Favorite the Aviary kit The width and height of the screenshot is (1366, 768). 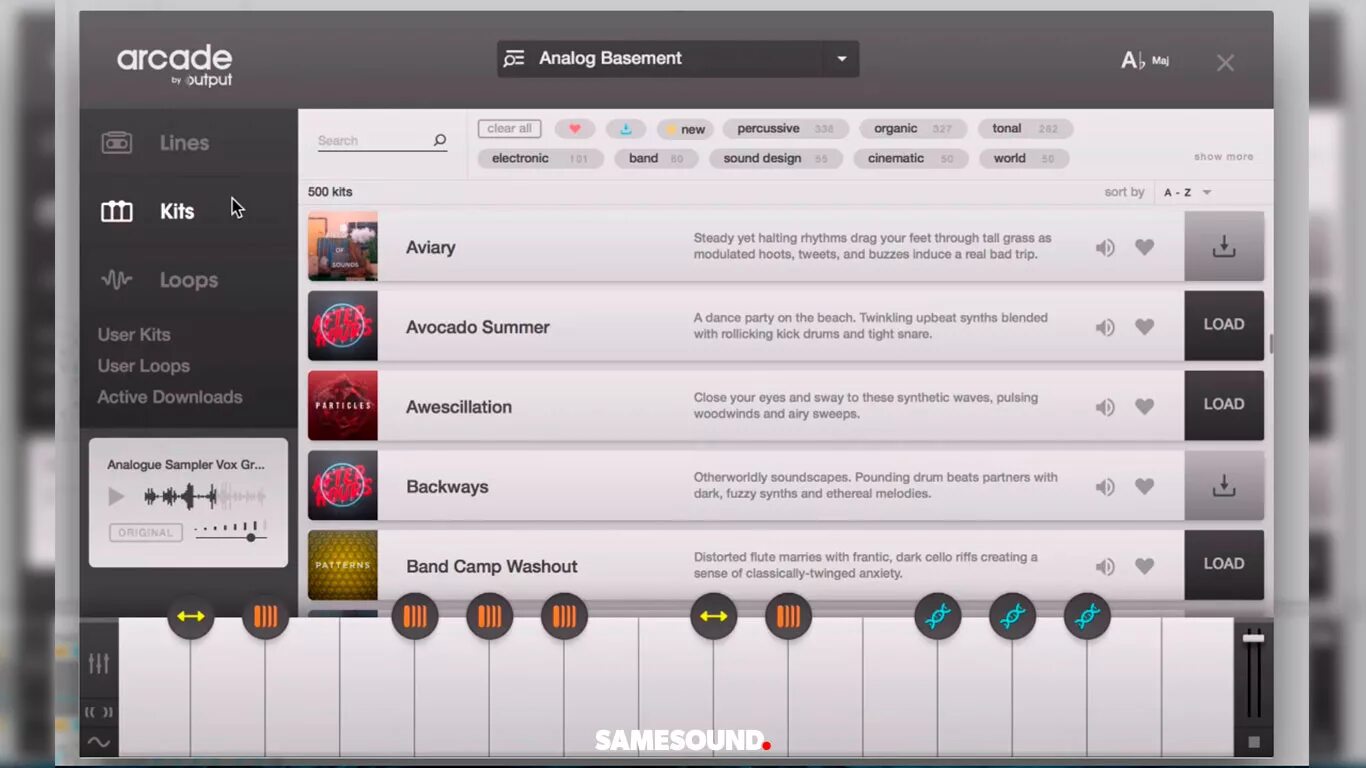tap(1145, 247)
